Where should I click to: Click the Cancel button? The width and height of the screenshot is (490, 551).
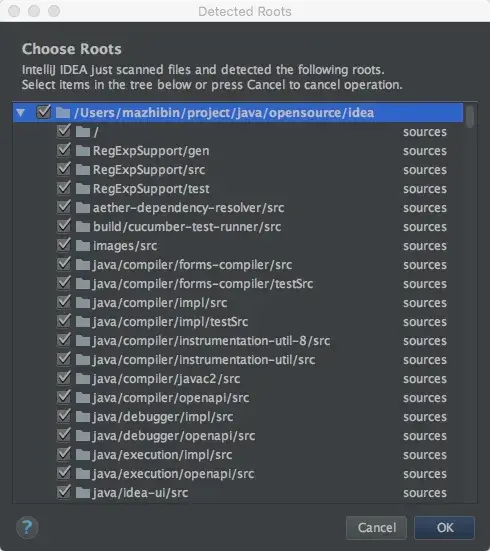coord(376,527)
